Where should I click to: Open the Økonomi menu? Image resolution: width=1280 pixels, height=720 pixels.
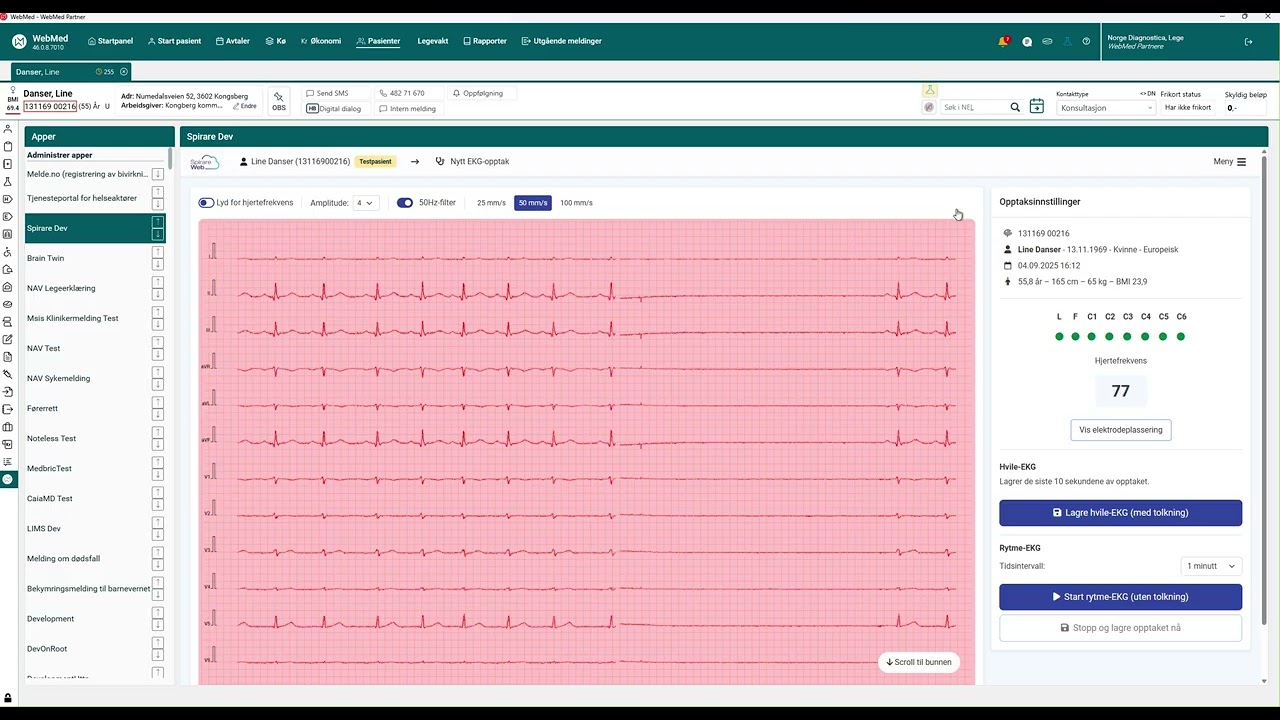(x=321, y=41)
